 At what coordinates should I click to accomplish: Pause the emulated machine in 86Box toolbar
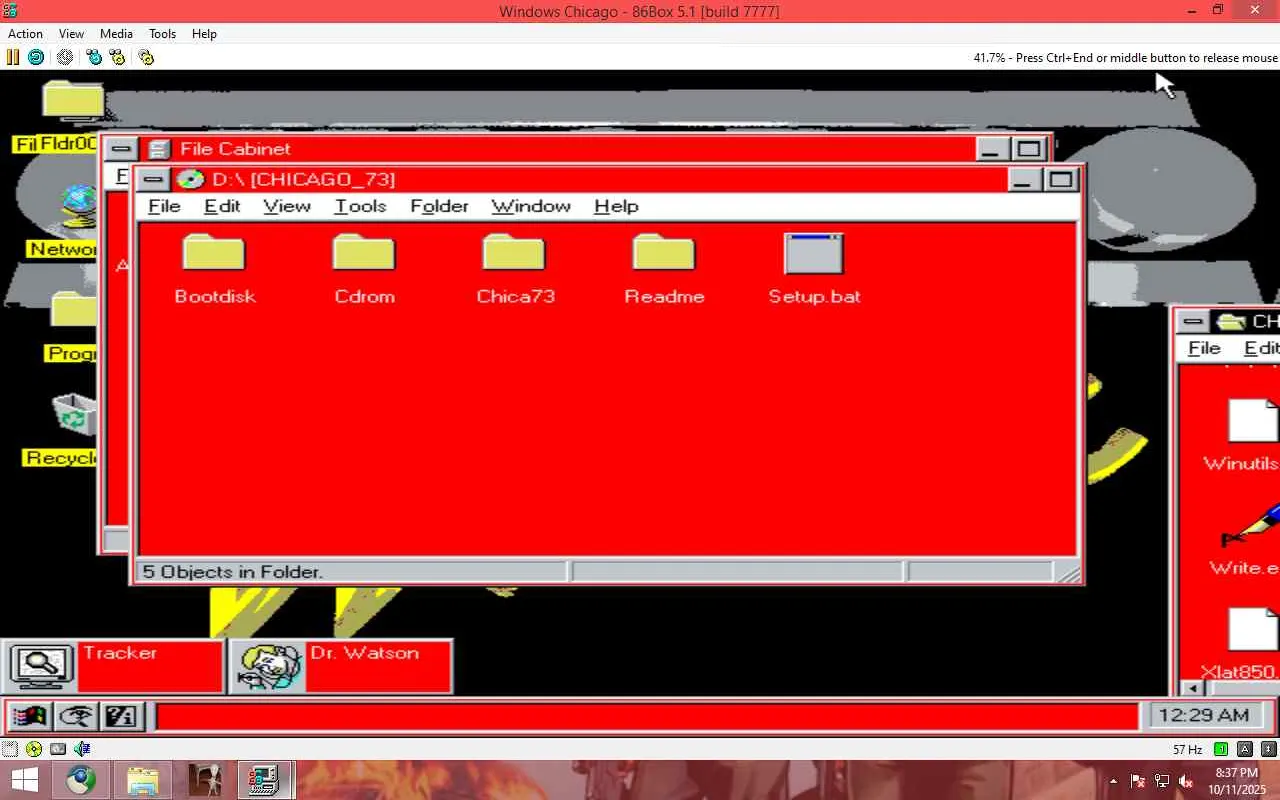(13, 57)
